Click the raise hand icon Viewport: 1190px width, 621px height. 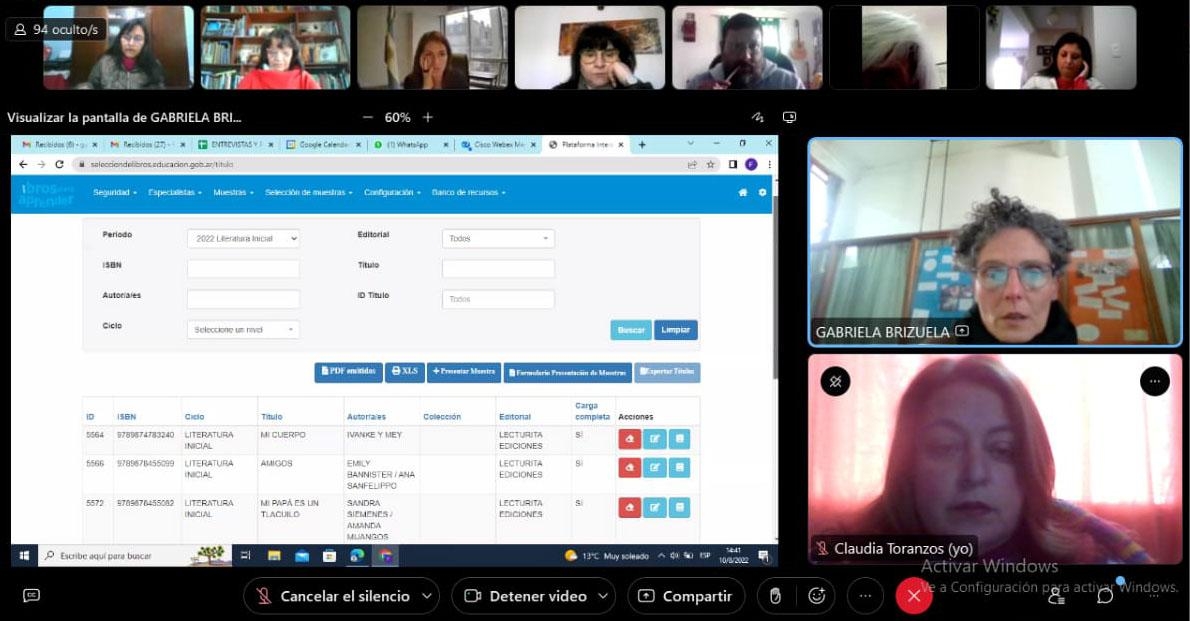point(774,596)
